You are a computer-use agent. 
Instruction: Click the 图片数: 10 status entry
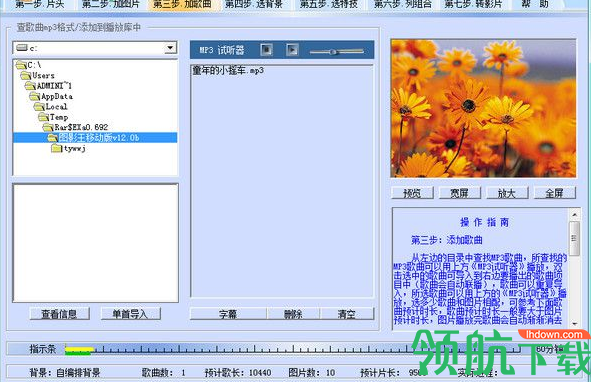click(x=312, y=373)
